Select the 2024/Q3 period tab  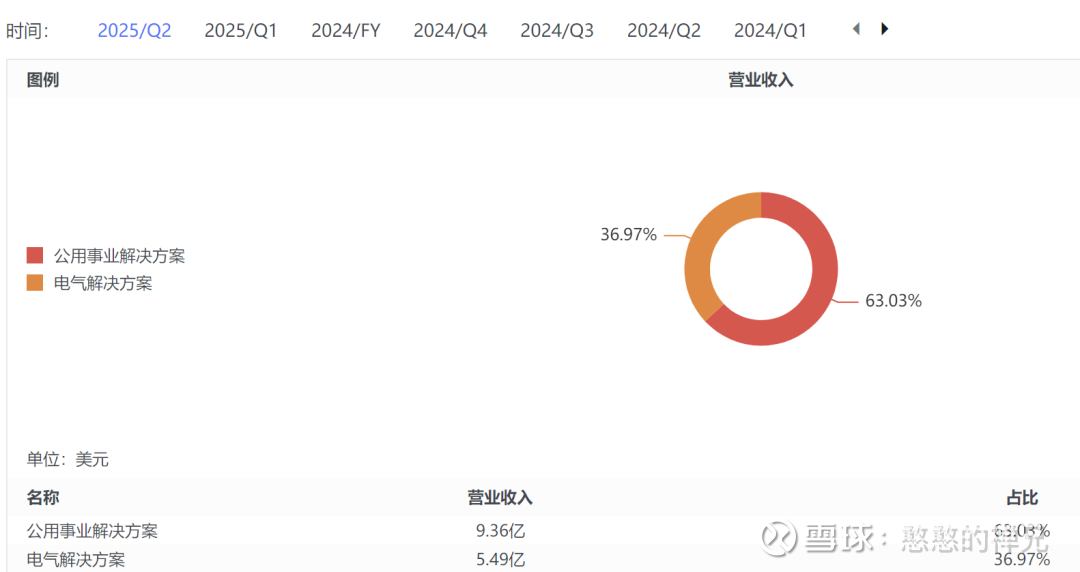click(x=557, y=31)
